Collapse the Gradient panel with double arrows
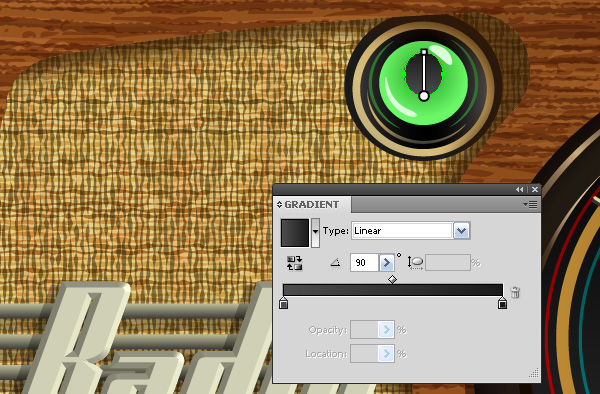600x394 pixels. pyautogui.click(x=519, y=189)
